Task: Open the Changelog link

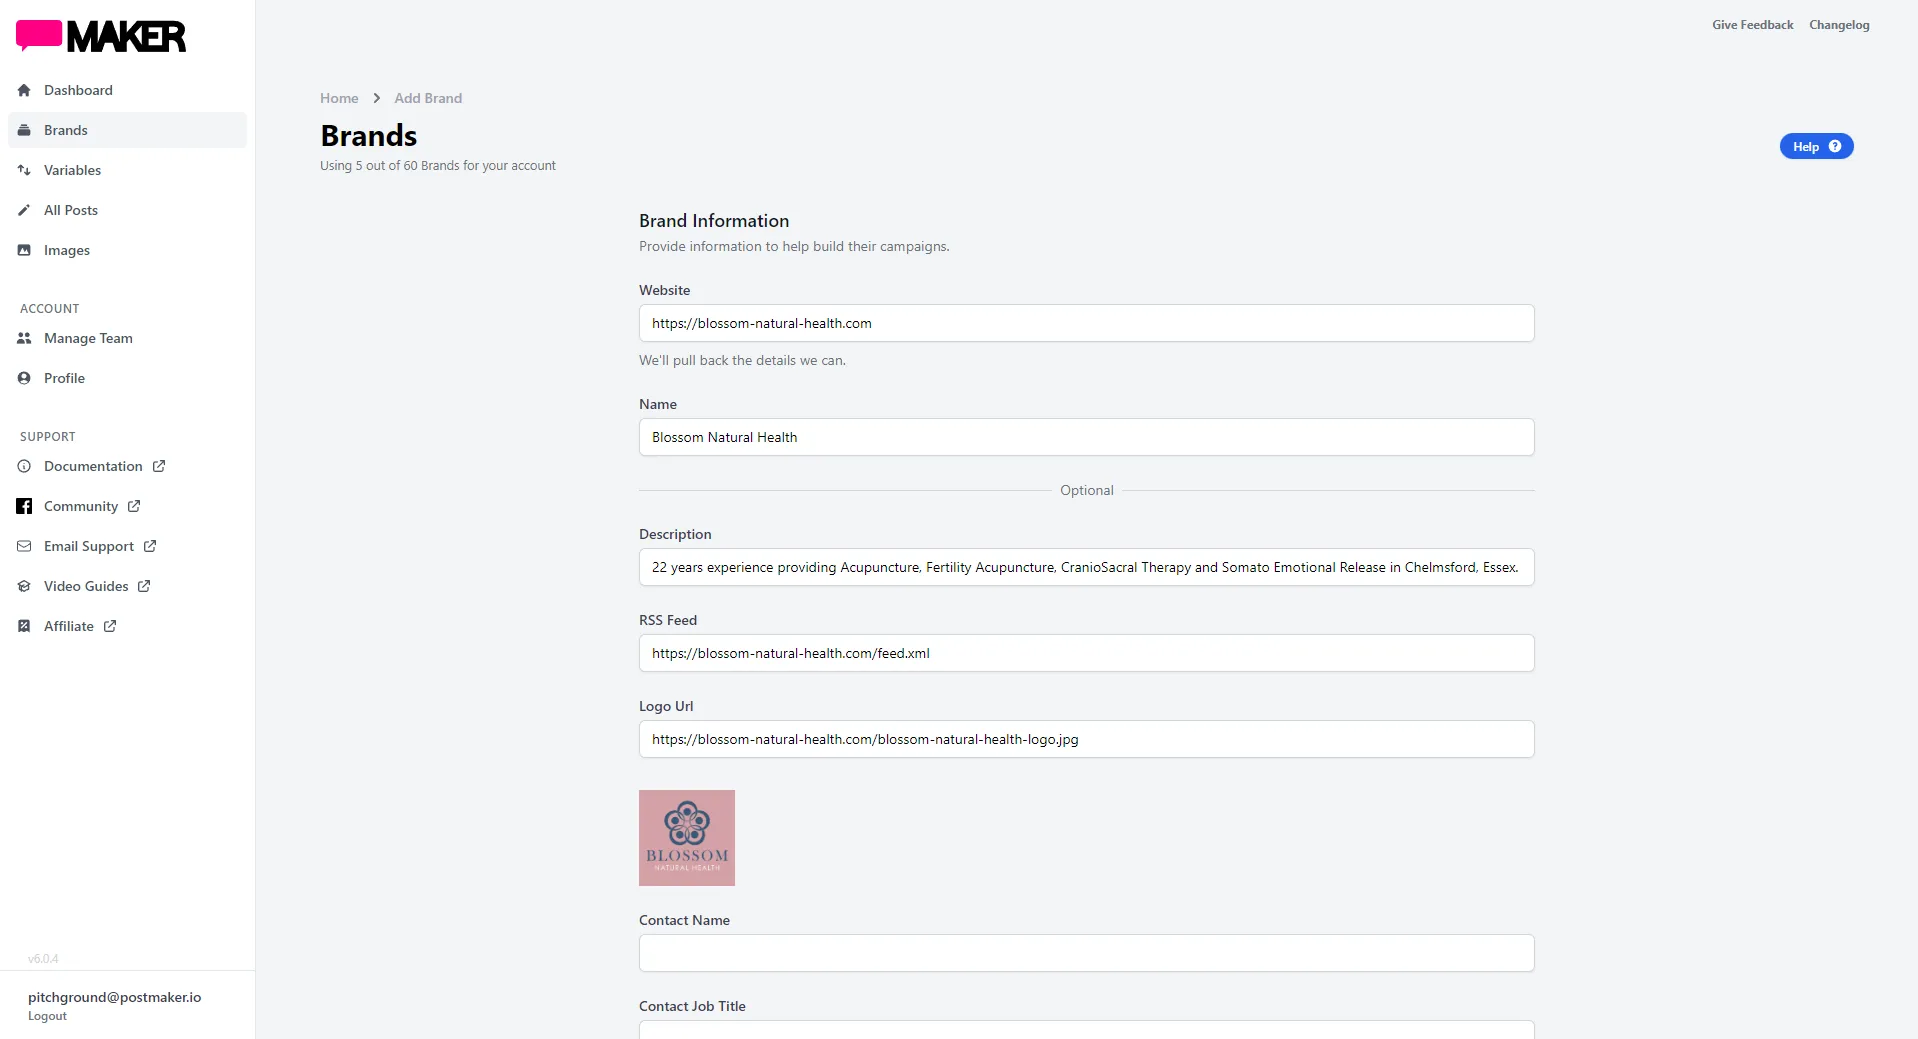Action: tap(1838, 25)
